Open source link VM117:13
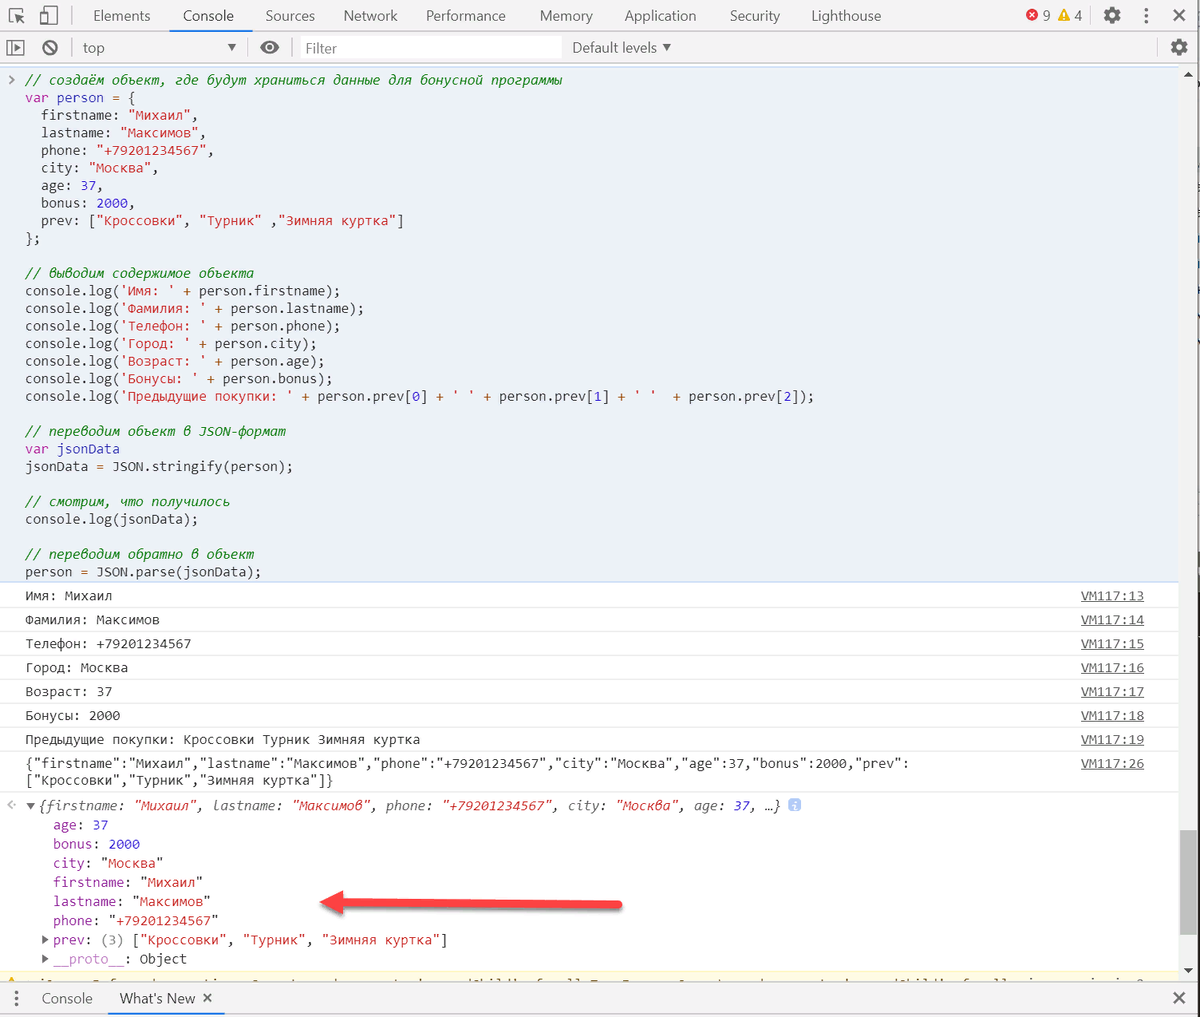This screenshot has width=1200, height=1017. [1112, 596]
